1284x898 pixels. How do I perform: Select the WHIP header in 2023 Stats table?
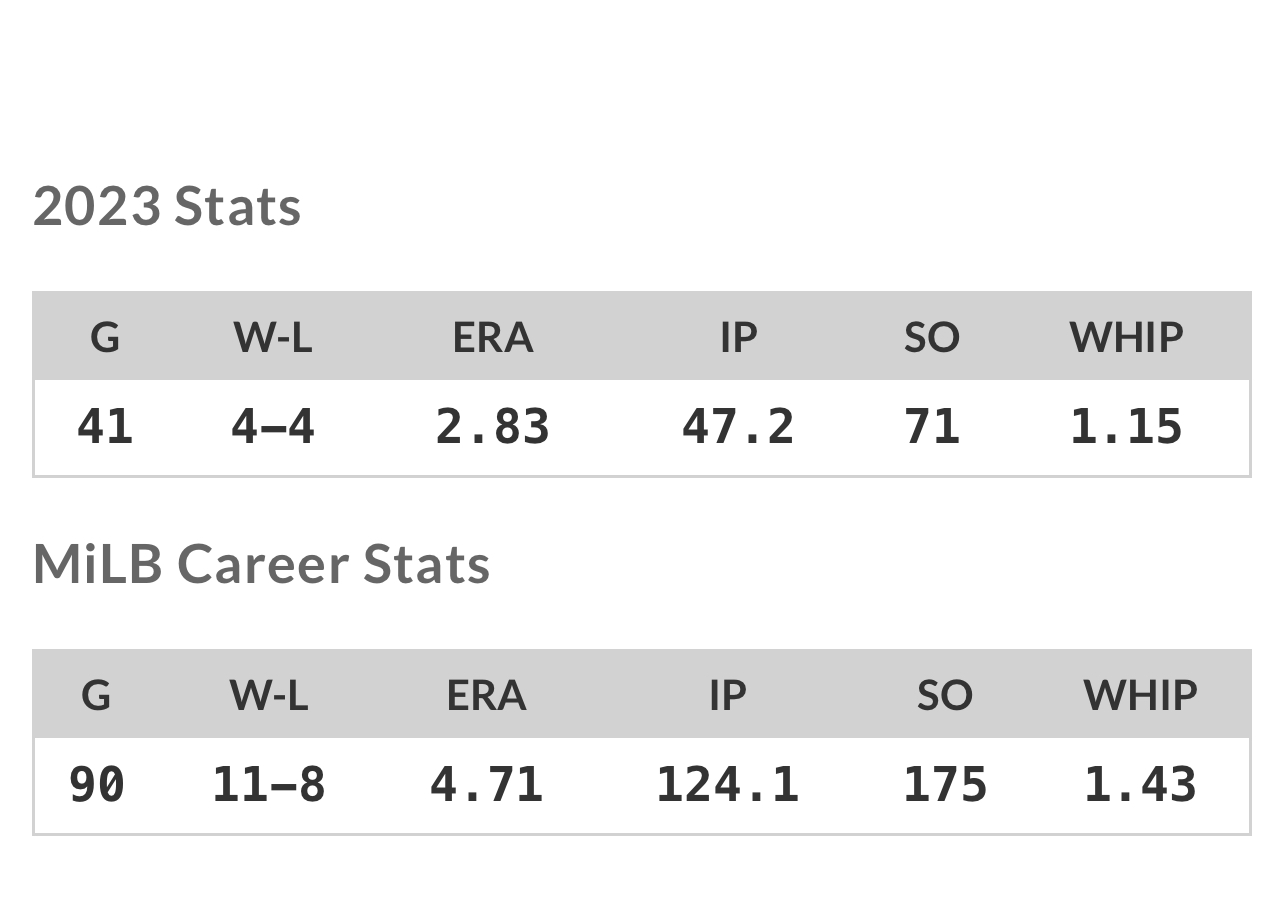click(x=1126, y=337)
